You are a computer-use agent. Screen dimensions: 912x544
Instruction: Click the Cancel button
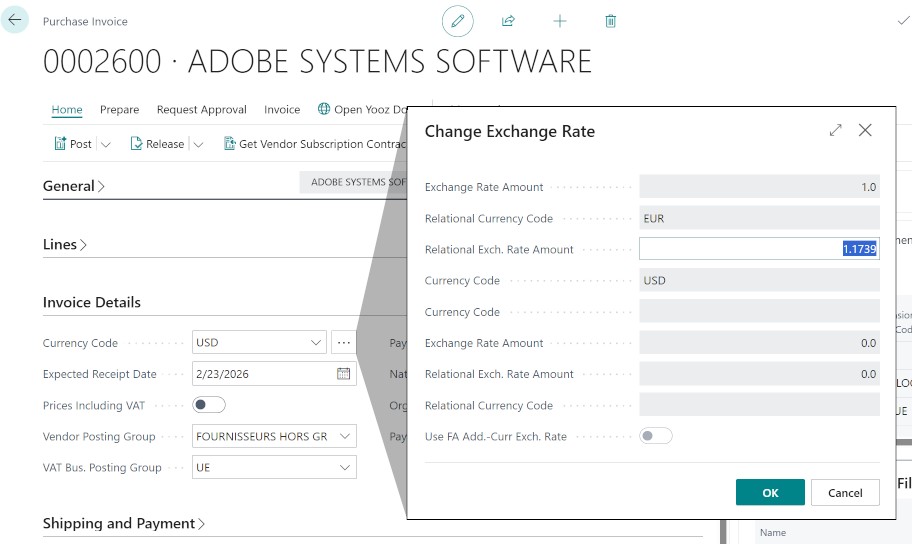pyautogui.click(x=845, y=492)
